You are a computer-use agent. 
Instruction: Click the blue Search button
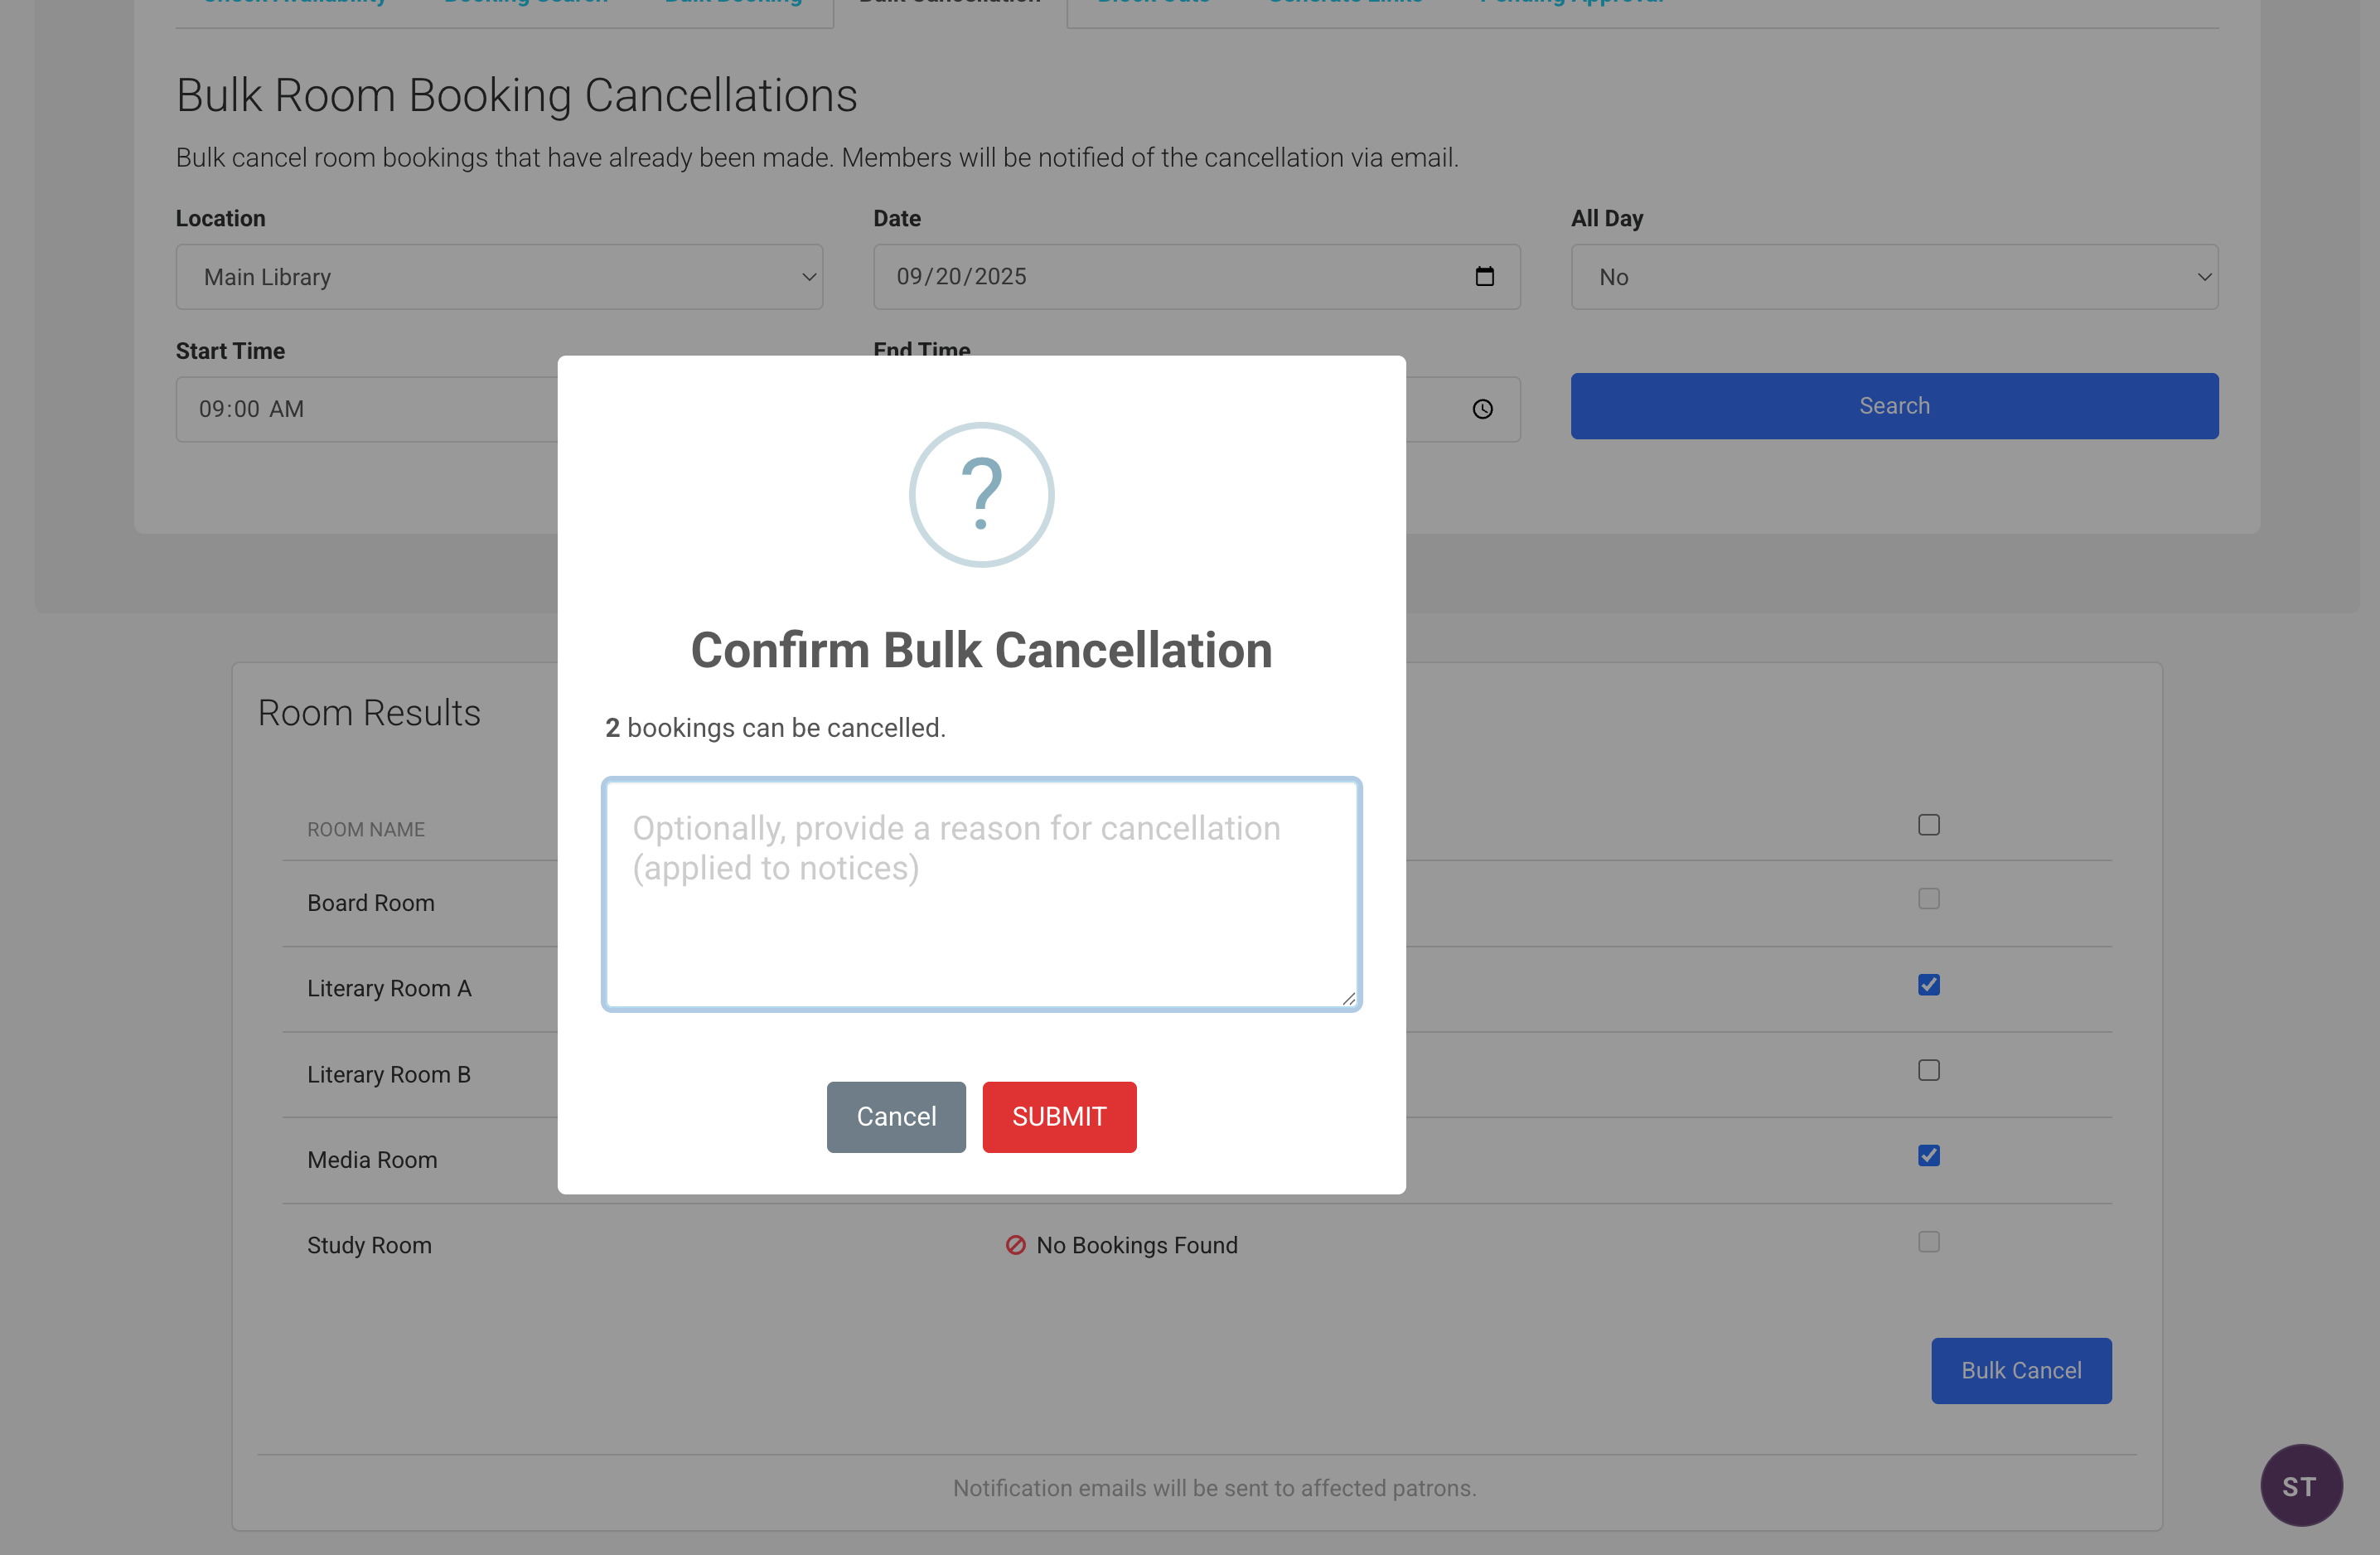[1894, 406]
